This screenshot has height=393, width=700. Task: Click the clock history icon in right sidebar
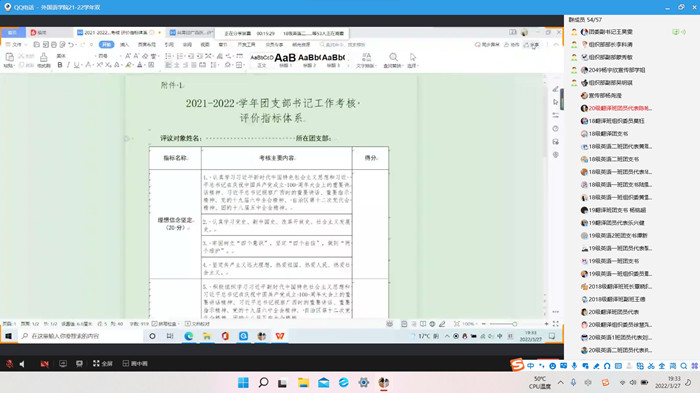tap(555, 129)
